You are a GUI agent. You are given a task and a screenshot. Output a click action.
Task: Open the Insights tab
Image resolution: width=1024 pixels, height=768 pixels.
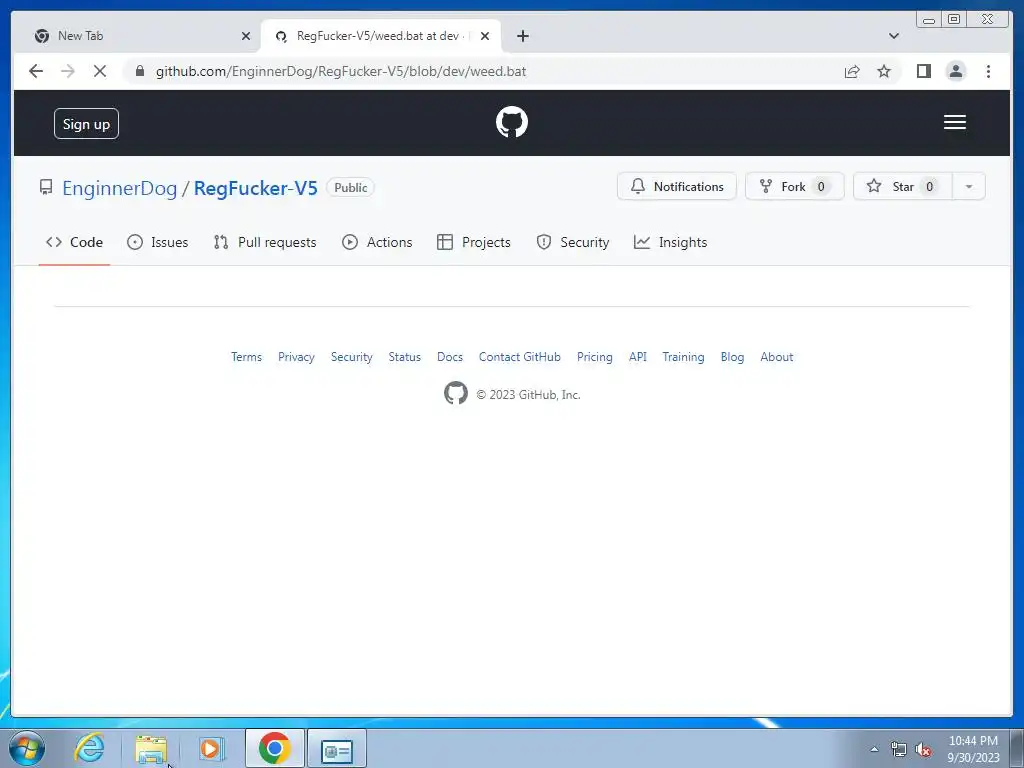coord(670,242)
